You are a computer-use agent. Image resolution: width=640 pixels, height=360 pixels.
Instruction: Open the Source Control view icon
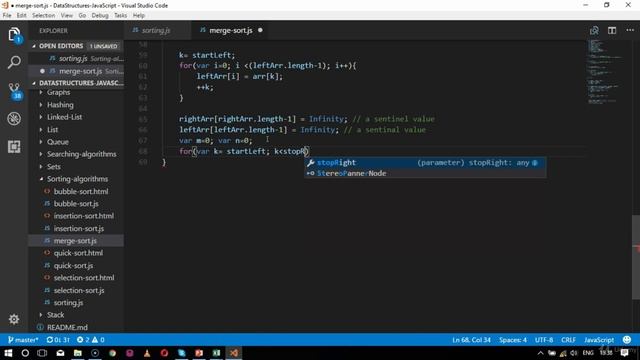point(14,91)
